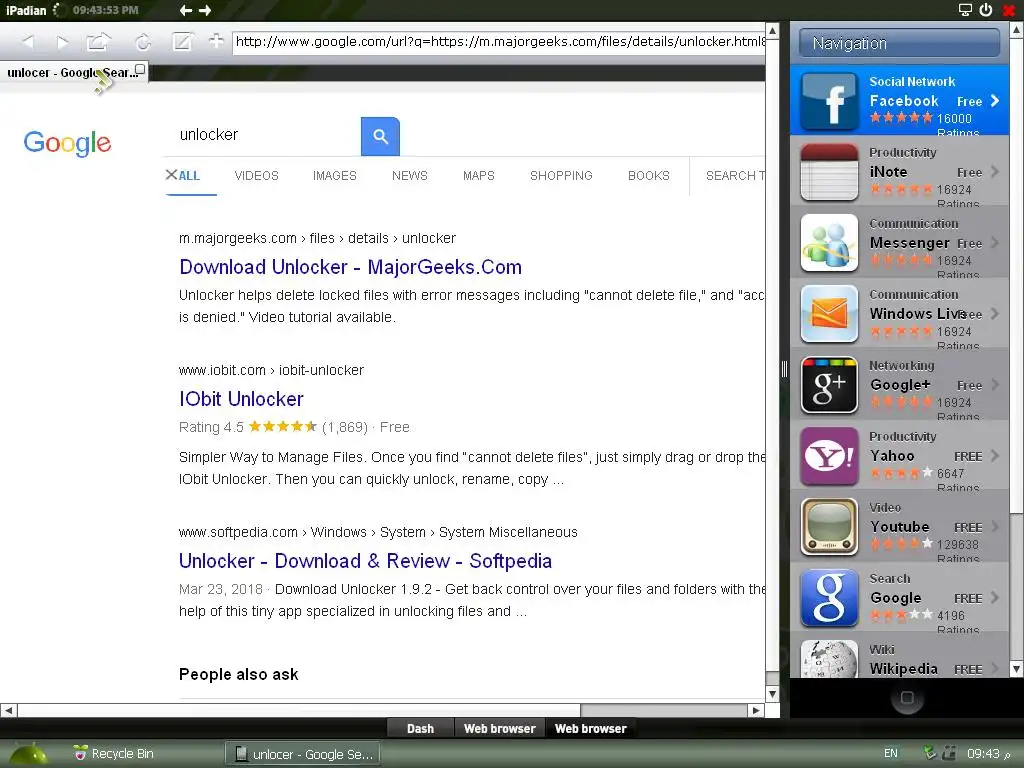The width and height of the screenshot is (1024, 768).
Task: Expand Youtube entry chevron
Action: 995,526
